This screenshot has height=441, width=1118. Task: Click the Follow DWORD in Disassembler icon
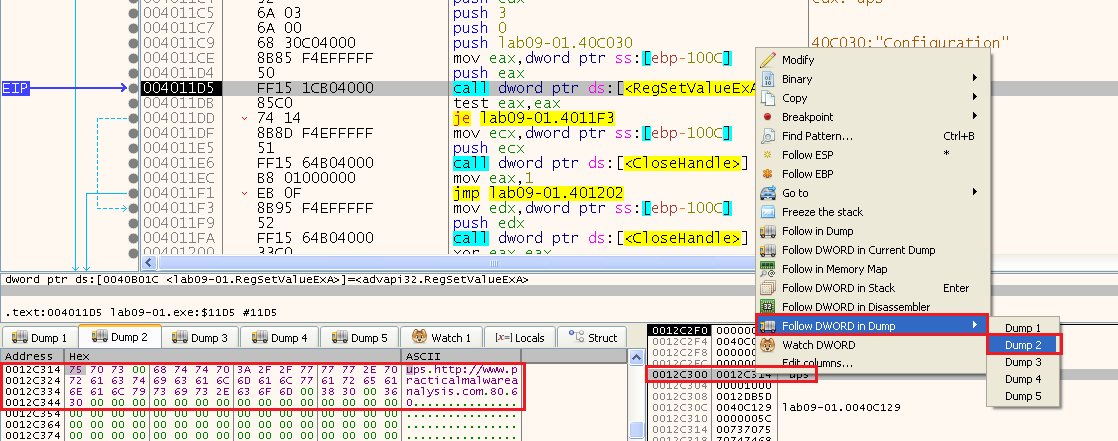pos(768,307)
